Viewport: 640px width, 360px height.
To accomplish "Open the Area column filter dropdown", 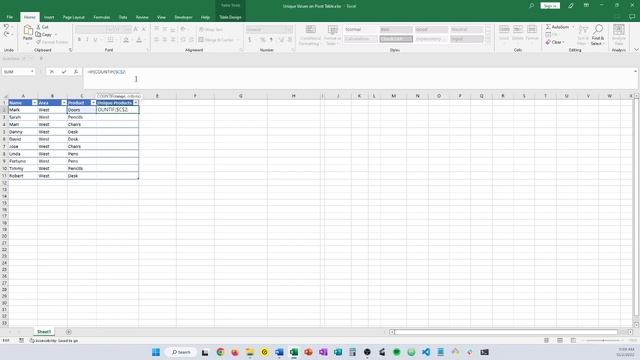I will pyautogui.click(x=64, y=103).
